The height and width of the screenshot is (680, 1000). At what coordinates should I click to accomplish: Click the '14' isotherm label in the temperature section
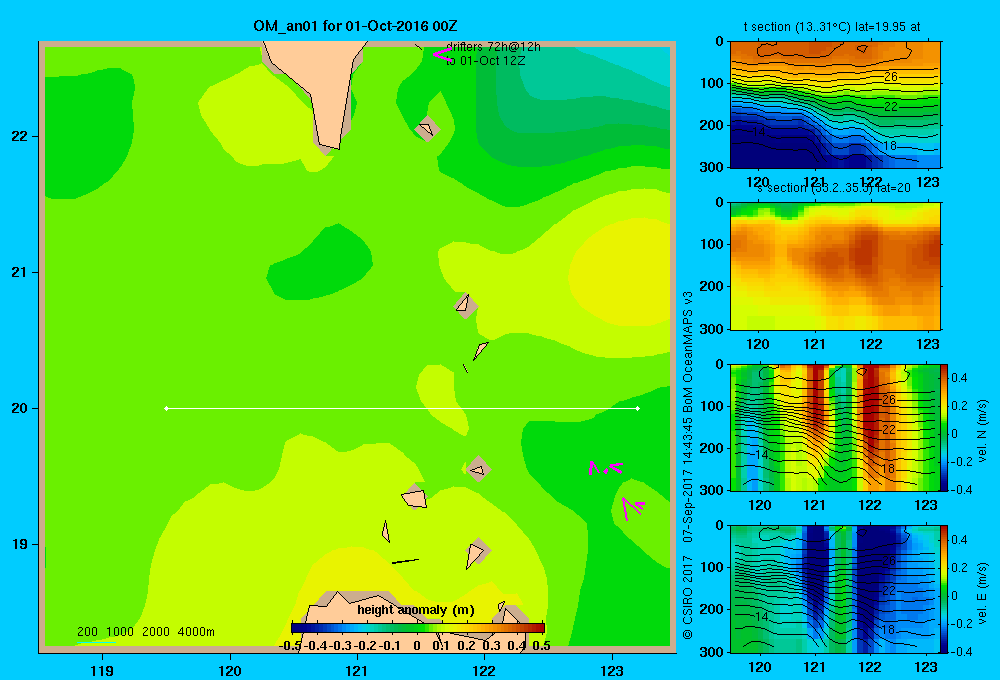pos(758,132)
